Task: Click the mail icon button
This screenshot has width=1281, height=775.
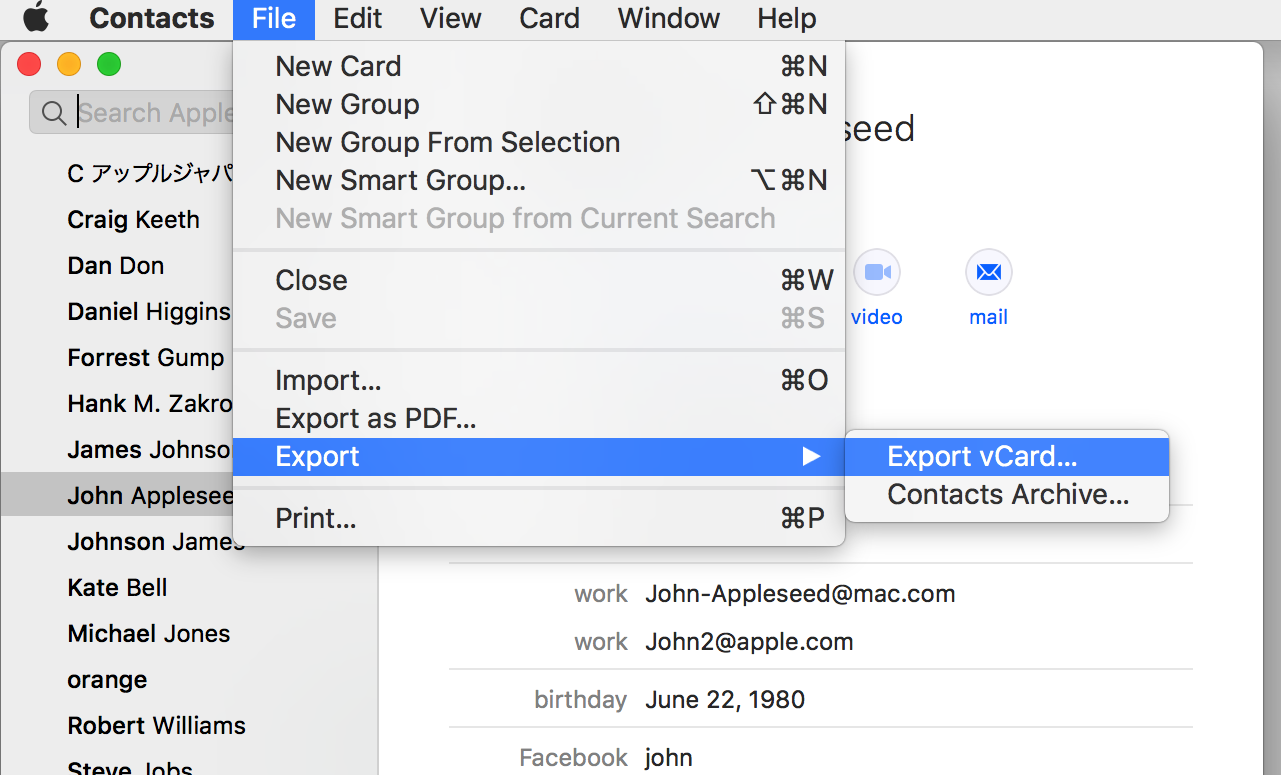Action: pyautogui.click(x=988, y=273)
